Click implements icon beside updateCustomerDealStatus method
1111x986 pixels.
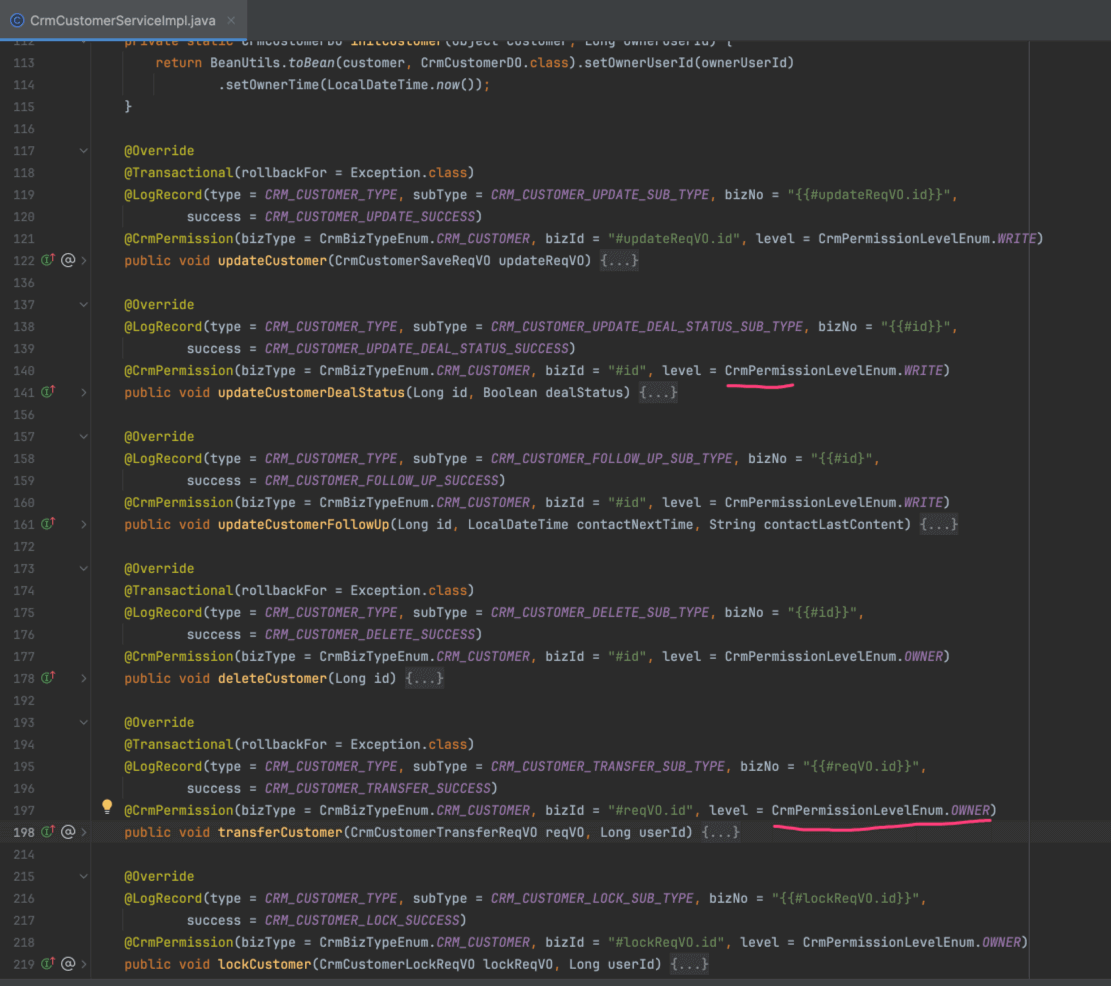pyautogui.click(x=47, y=393)
